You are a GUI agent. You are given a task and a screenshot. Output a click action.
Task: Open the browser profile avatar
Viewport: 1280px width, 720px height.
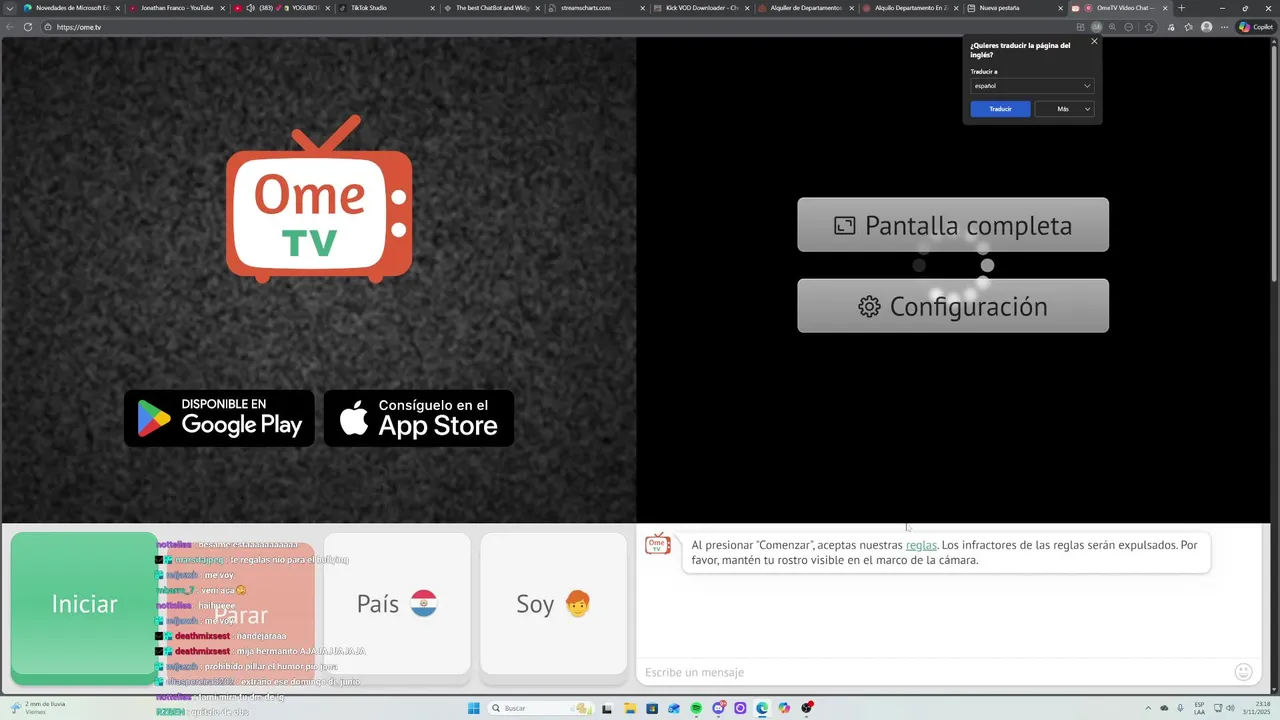(x=1206, y=27)
